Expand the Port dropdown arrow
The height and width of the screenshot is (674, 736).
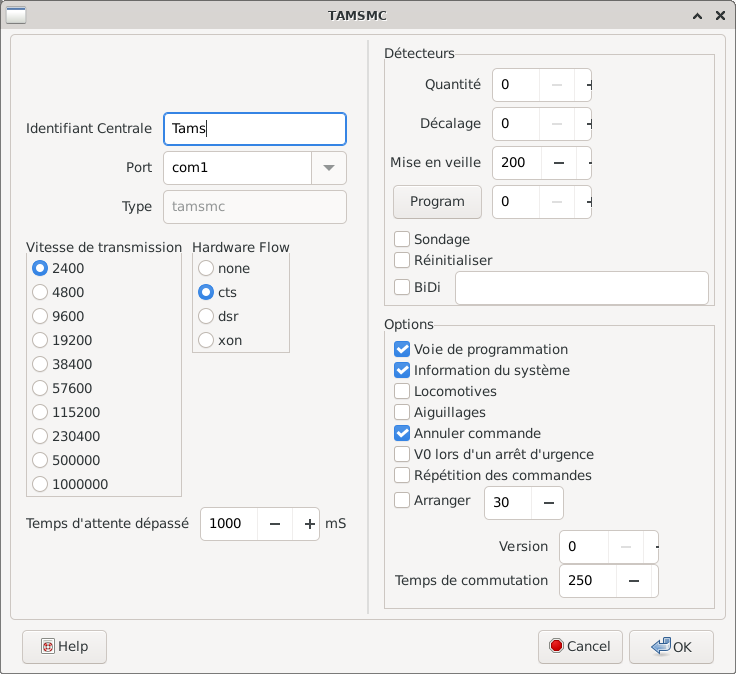(329, 168)
